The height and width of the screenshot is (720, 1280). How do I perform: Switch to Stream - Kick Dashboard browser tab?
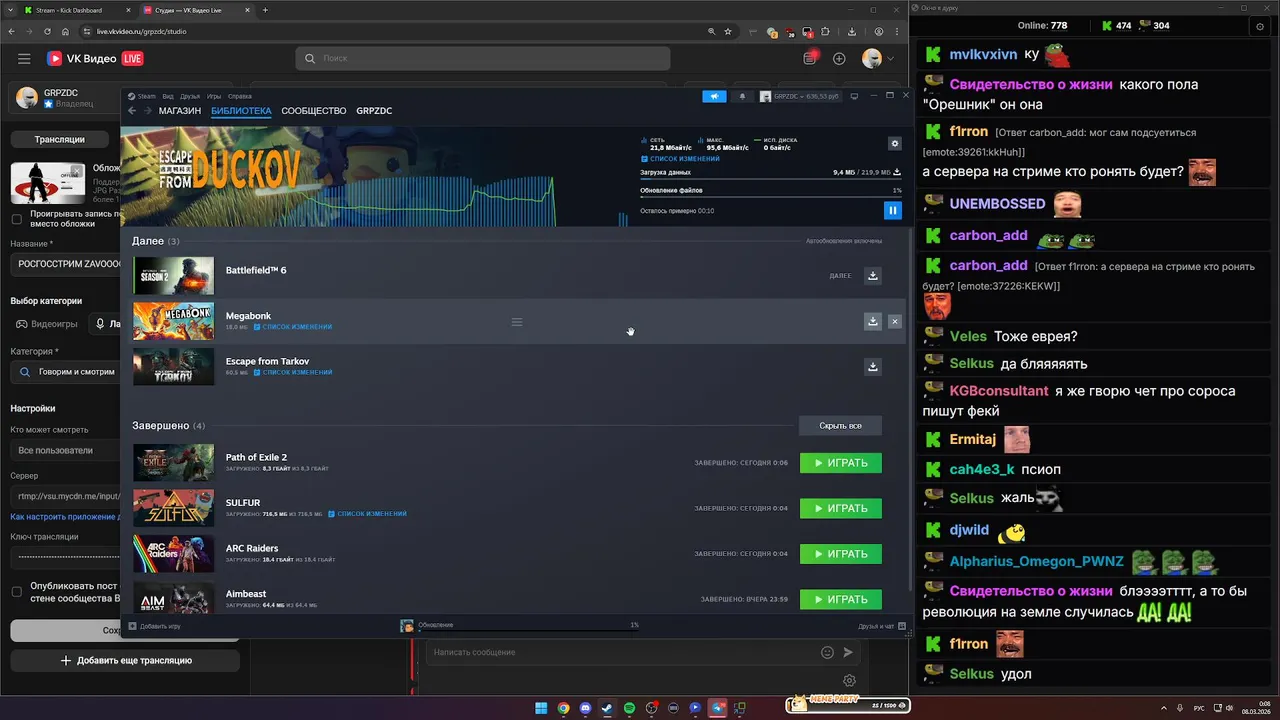[78, 10]
